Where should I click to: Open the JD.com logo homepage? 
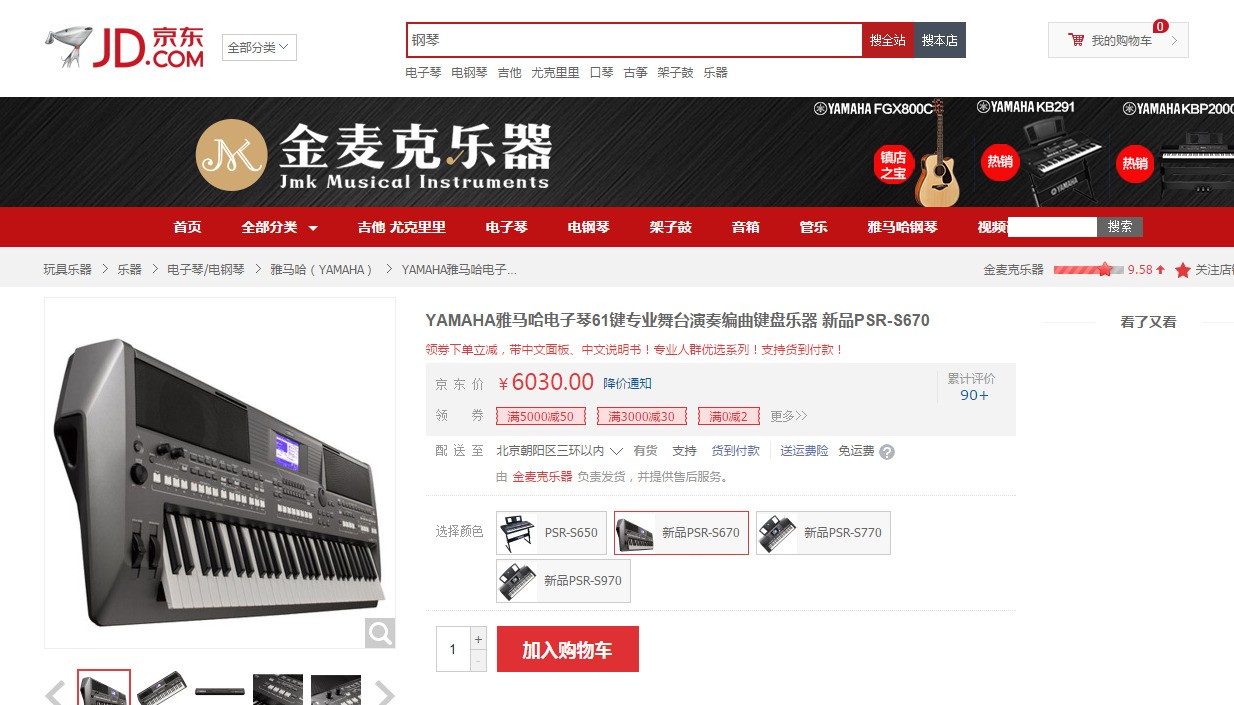point(125,47)
